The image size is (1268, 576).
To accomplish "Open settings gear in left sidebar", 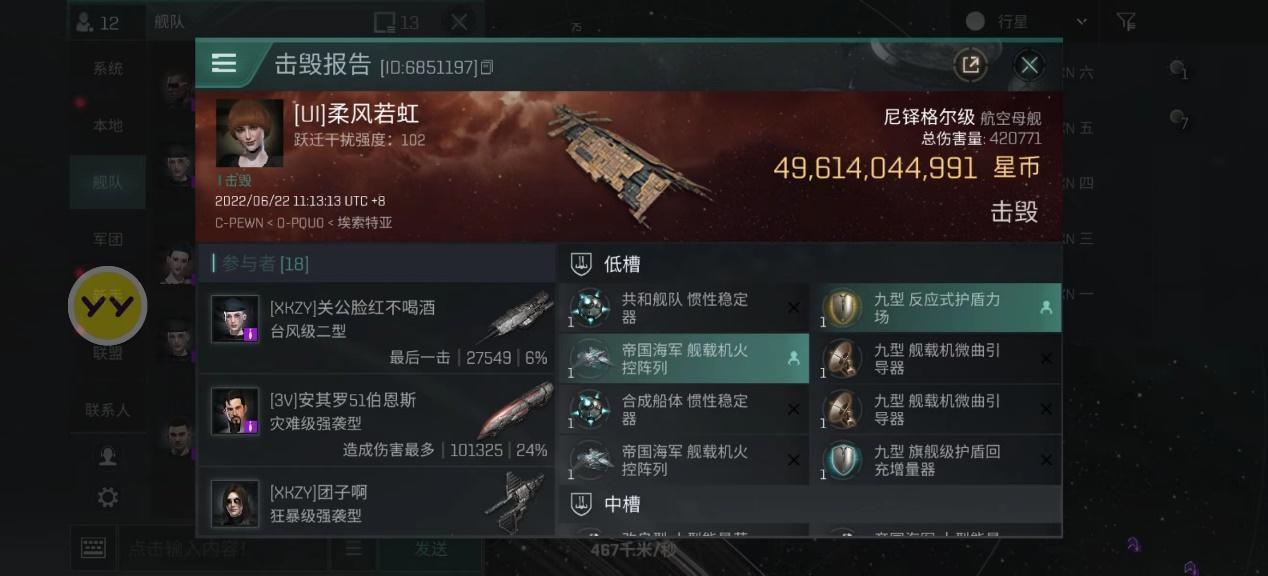I will [x=107, y=497].
